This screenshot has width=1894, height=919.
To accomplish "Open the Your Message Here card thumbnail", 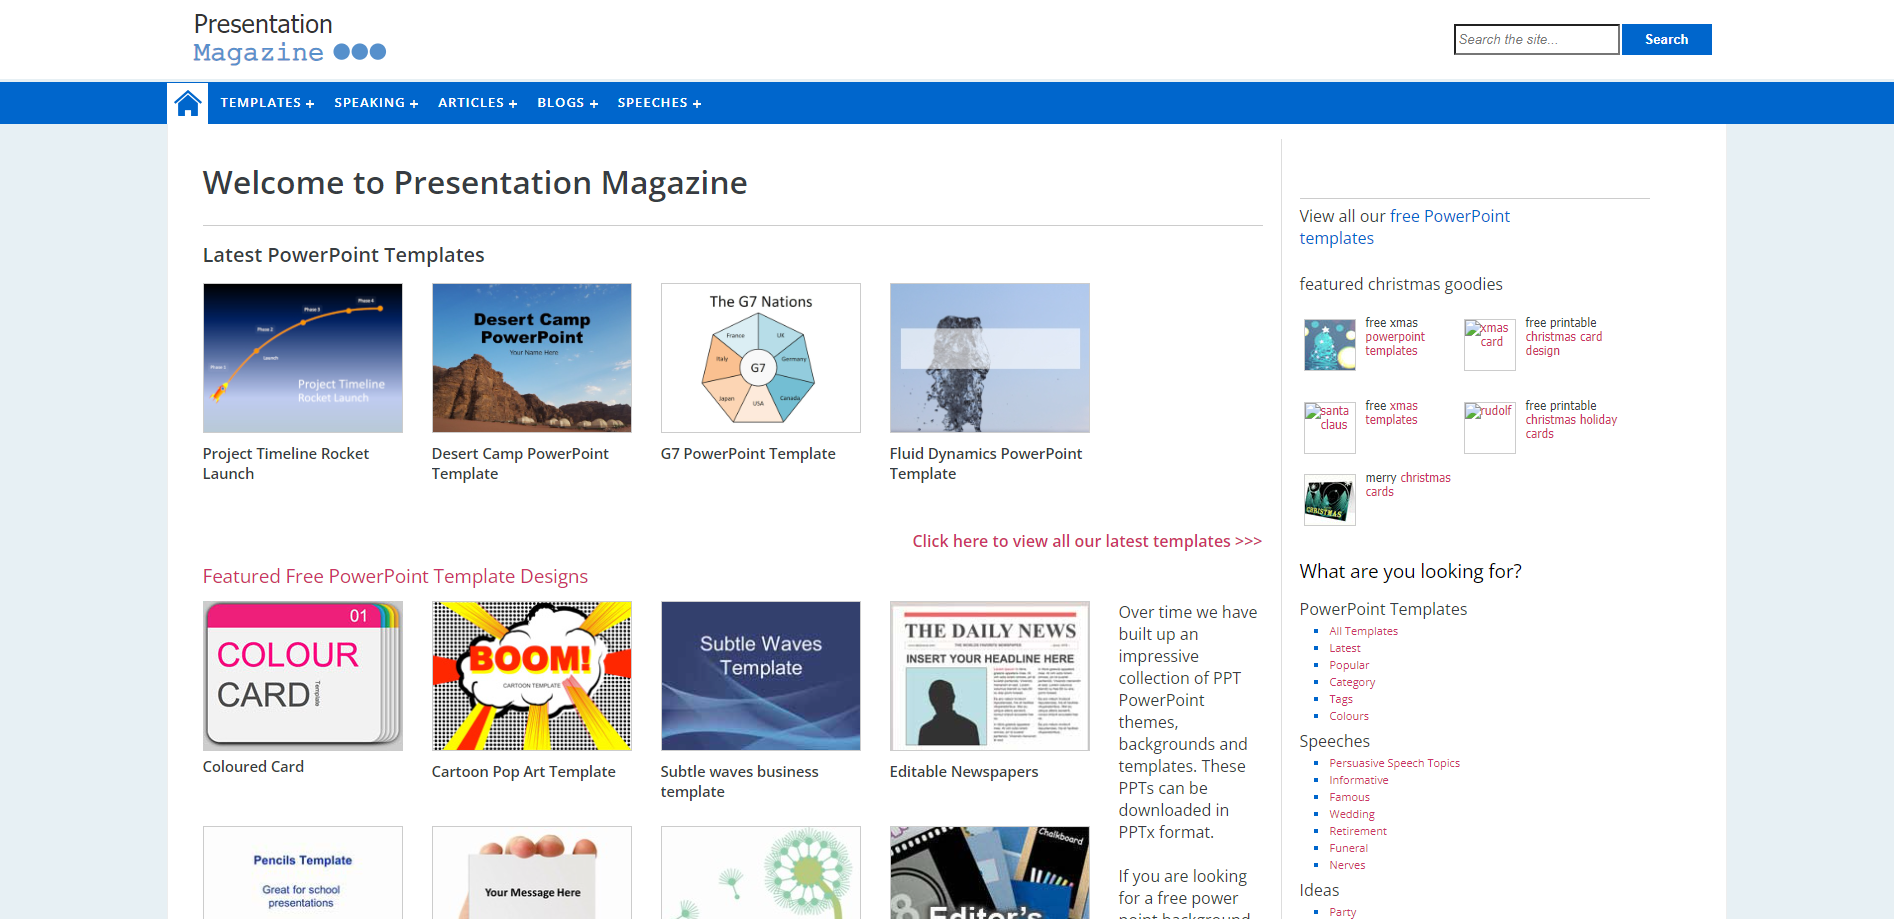I will tap(532, 872).
